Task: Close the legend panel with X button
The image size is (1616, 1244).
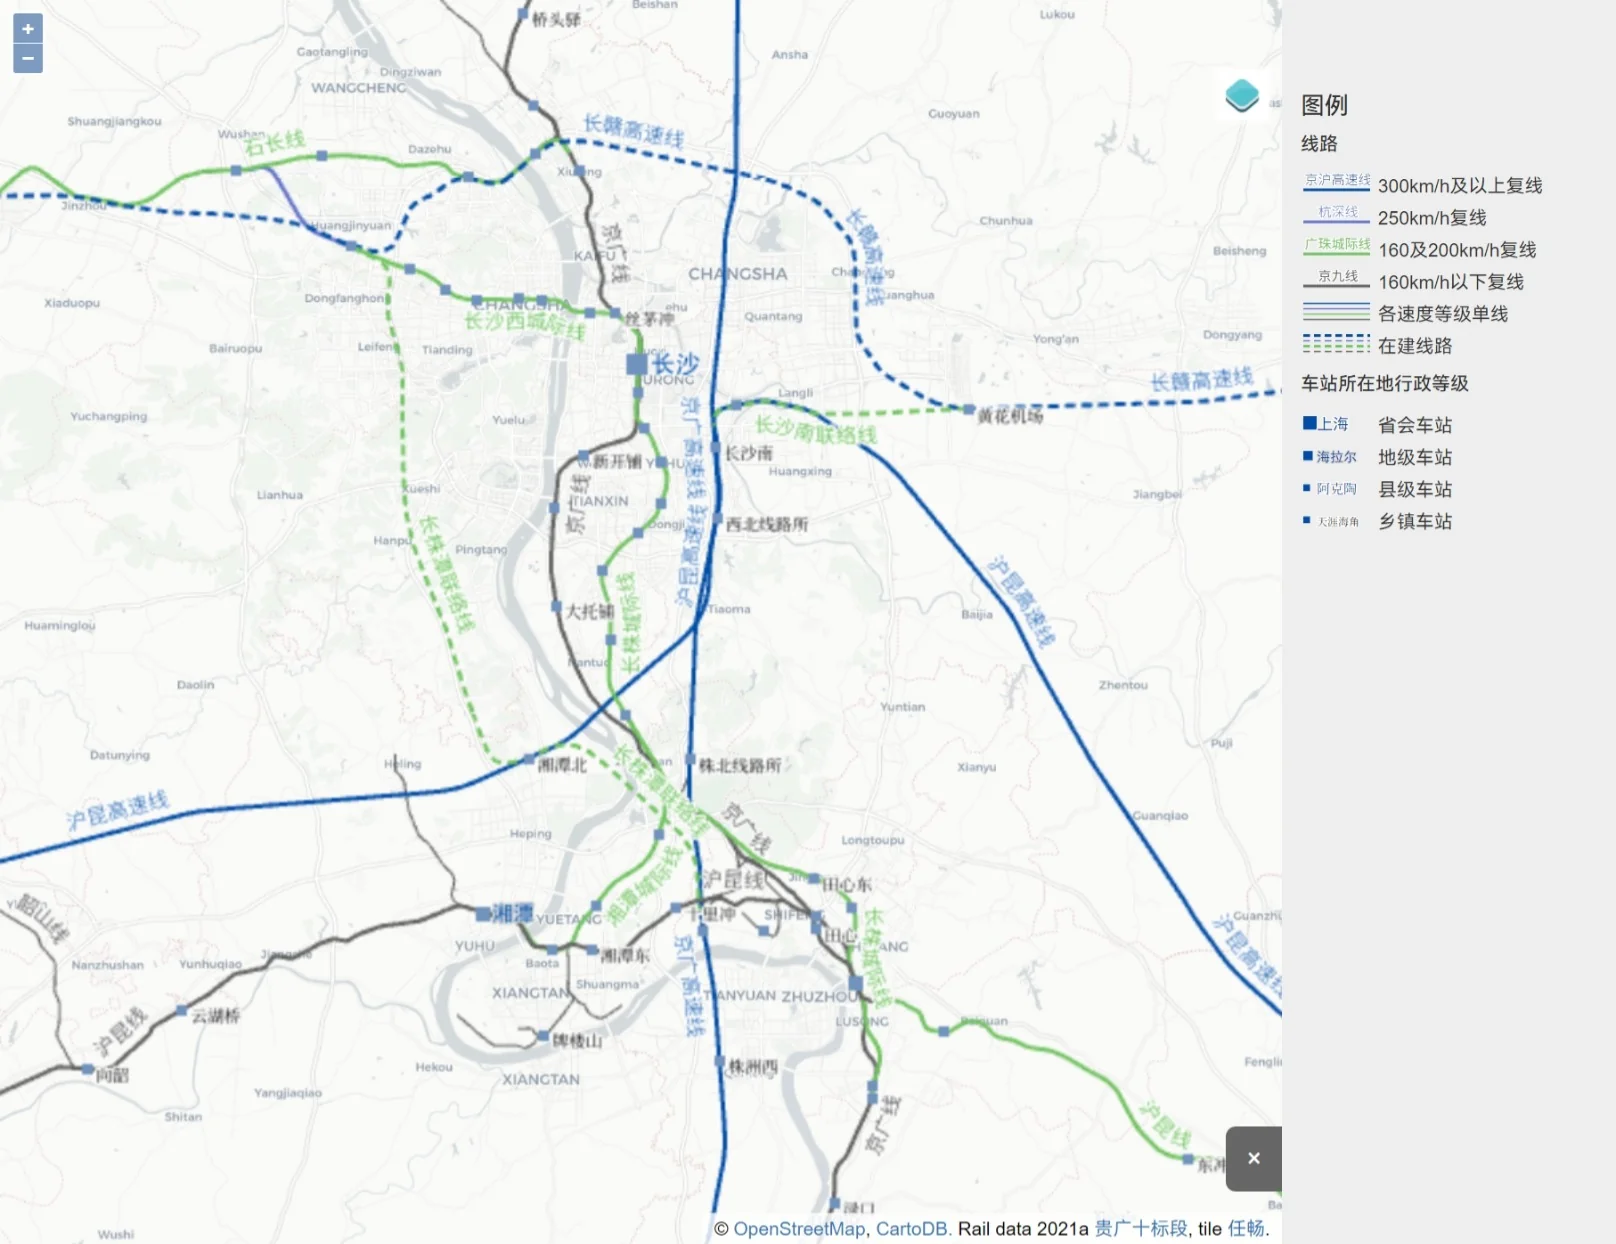Action: tap(1254, 1158)
